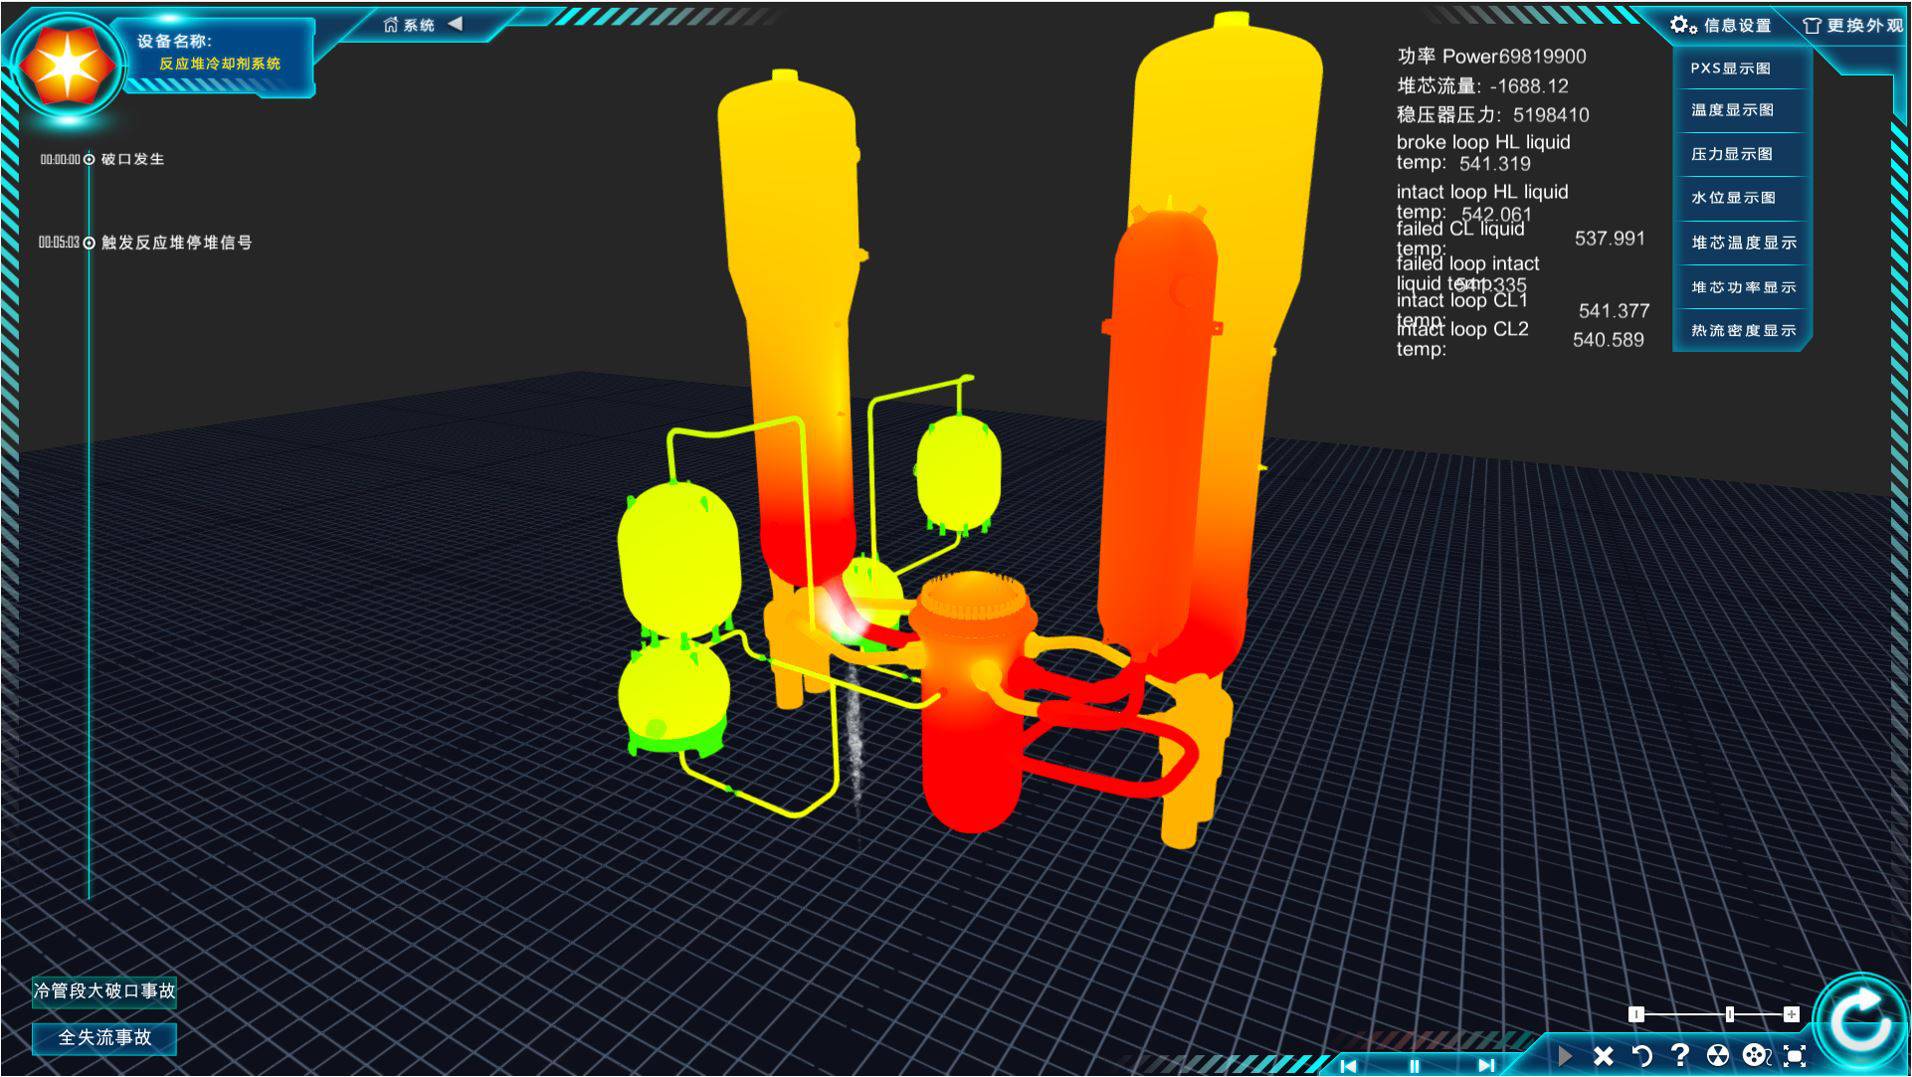Image resolution: width=1912 pixels, height=1077 pixels.
Task: Skip to the previous timeline event
Action: click(x=1348, y=1066)
